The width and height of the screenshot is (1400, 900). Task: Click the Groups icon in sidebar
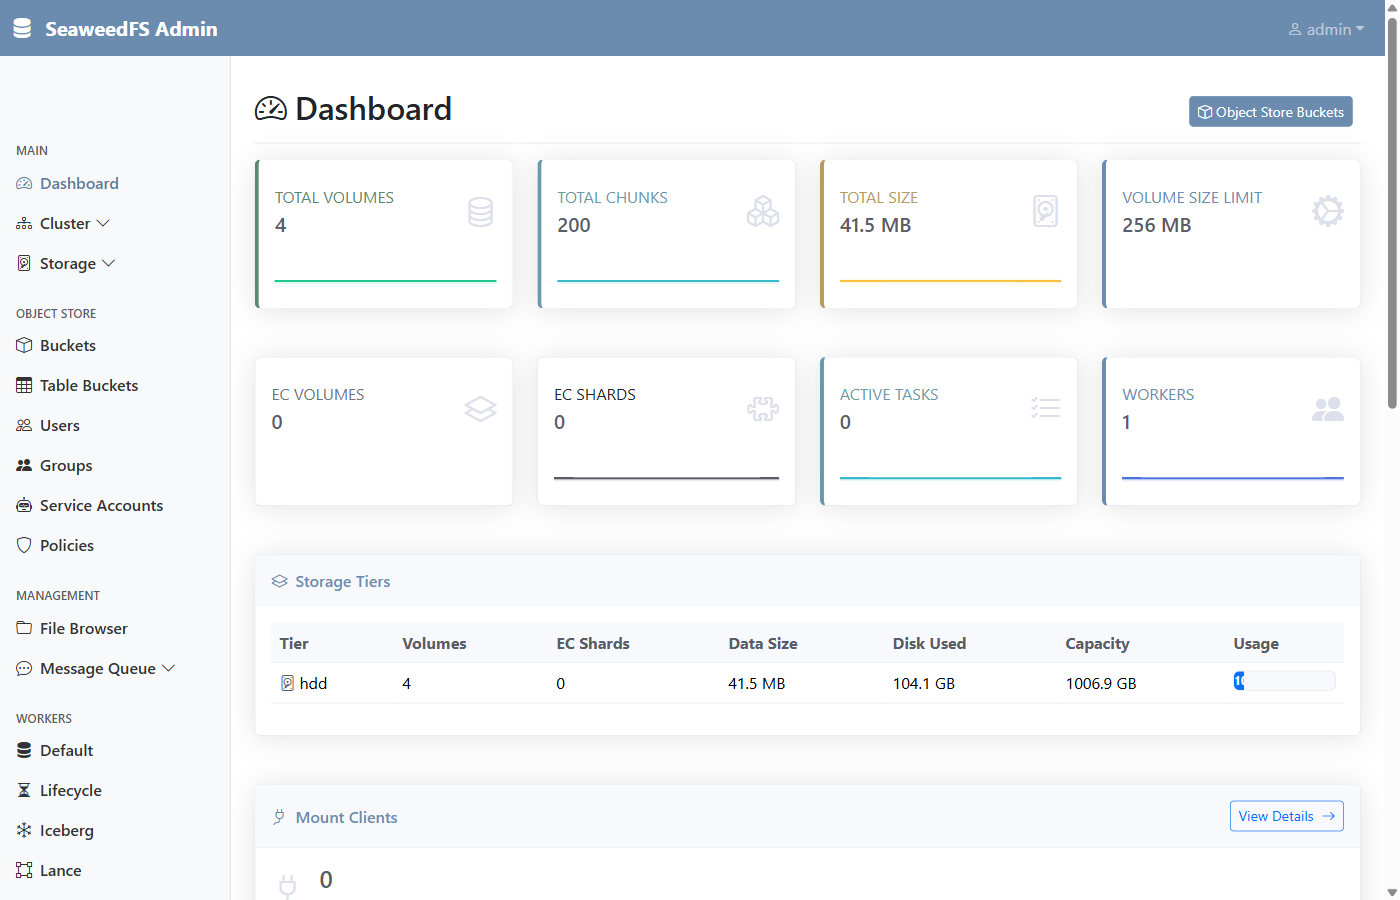(24, 466)
